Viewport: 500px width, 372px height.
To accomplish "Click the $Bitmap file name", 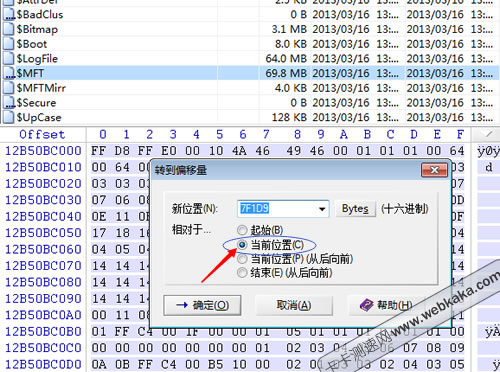I will (37, 29).
